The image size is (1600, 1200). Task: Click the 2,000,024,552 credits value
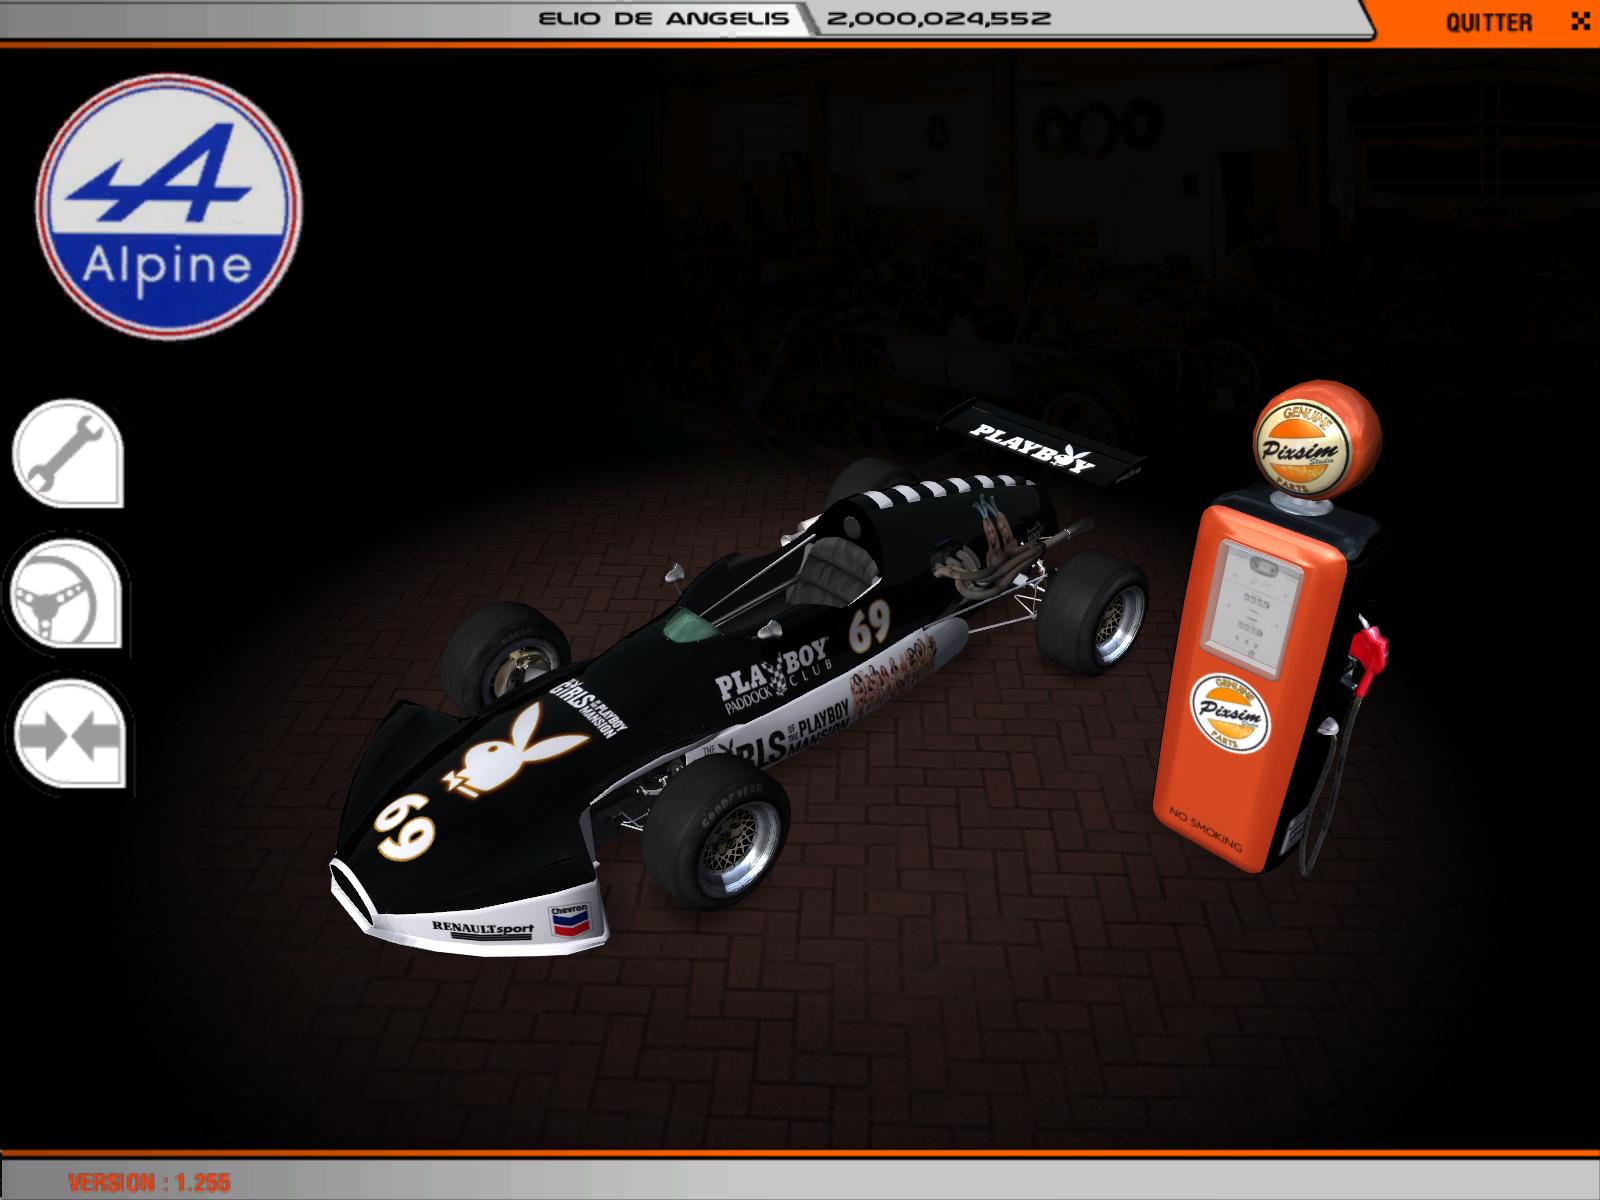[x=939, y=18]
